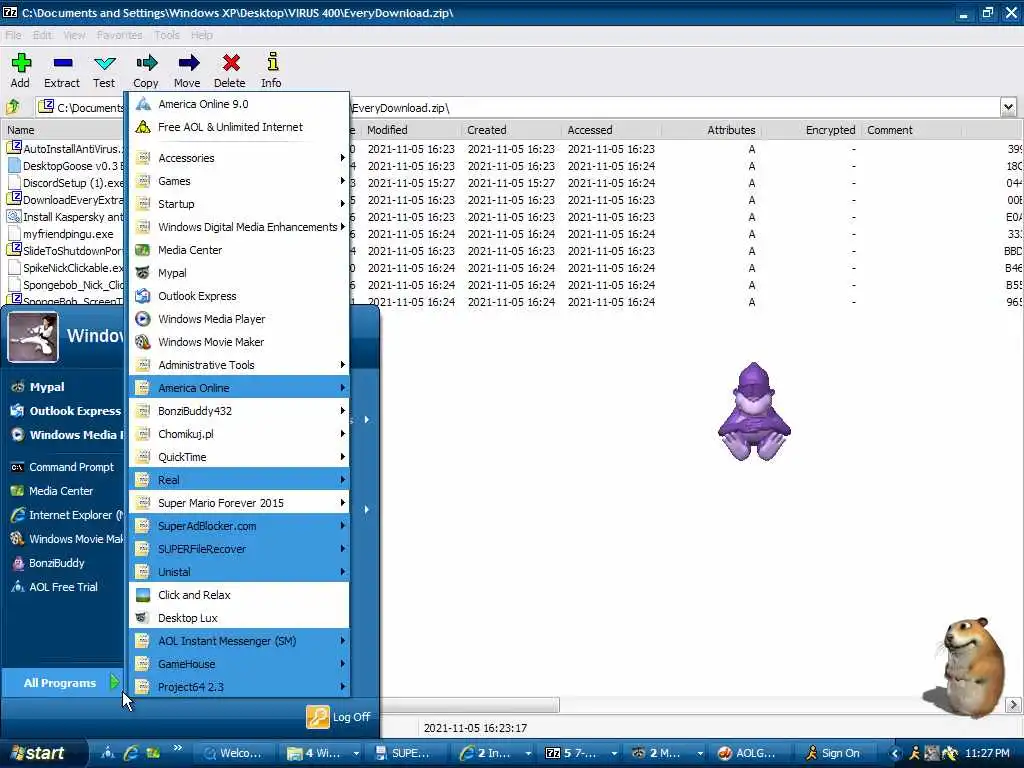Sort file list by Modified column

(x=411, y=130)
